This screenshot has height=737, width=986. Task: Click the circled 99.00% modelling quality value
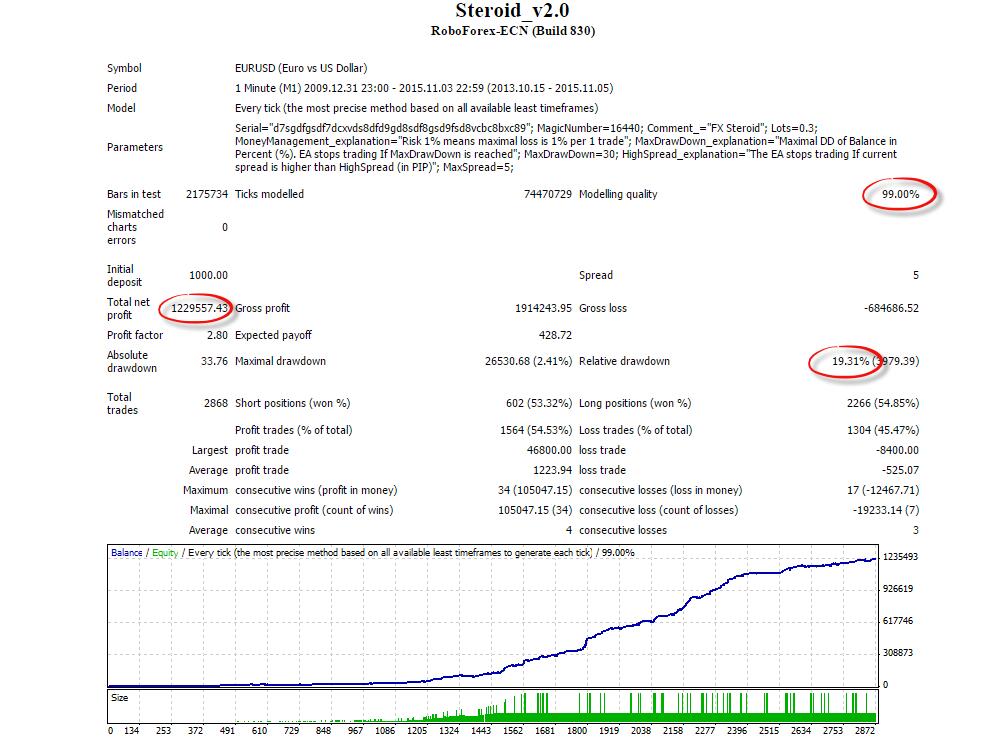click(900, 194)
